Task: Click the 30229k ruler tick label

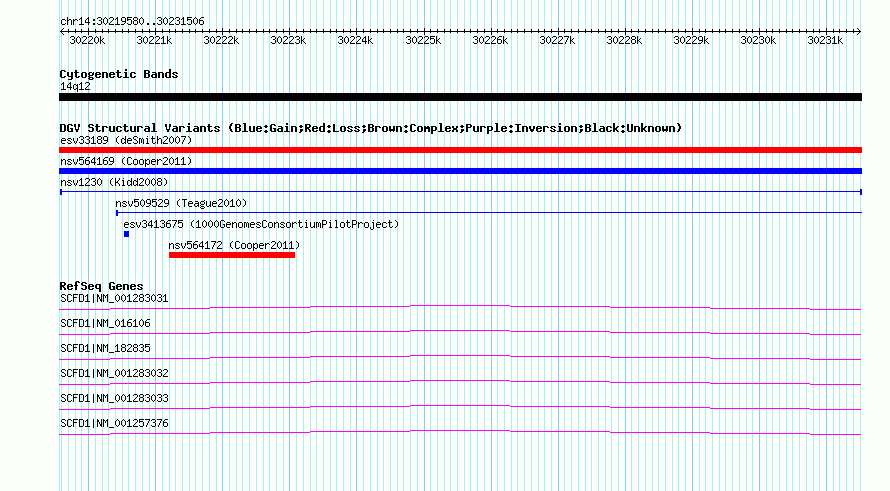Action: [691, 40]
